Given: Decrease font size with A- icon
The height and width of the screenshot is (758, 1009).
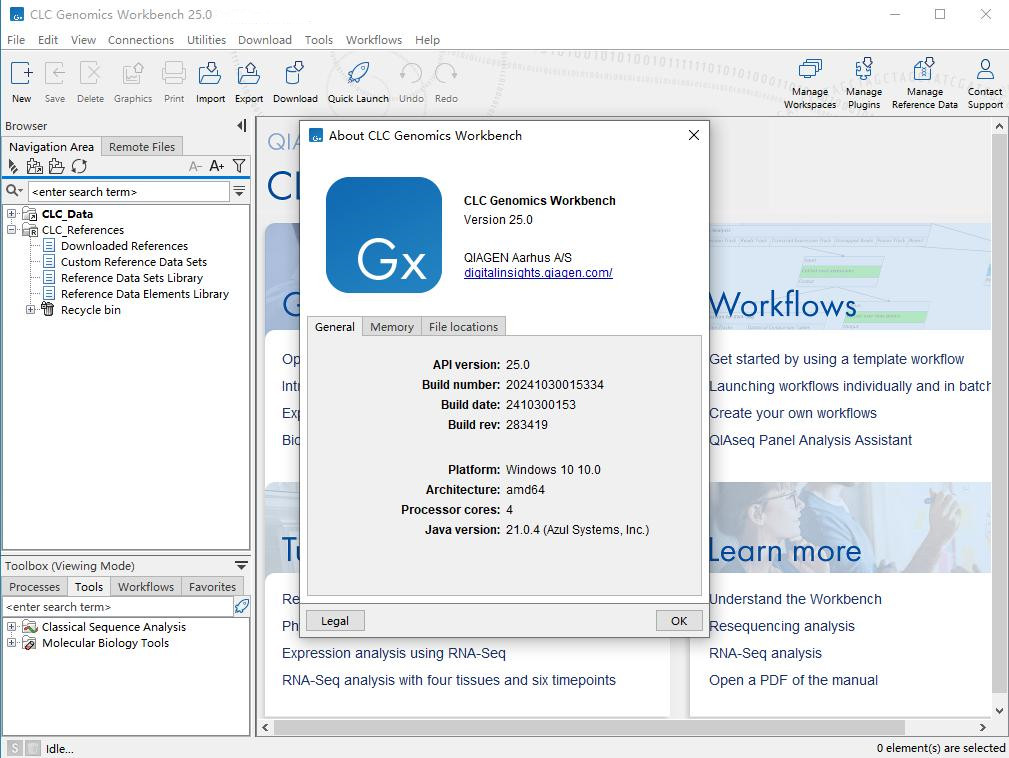Looking at the screenshot, I should point(195,167).
